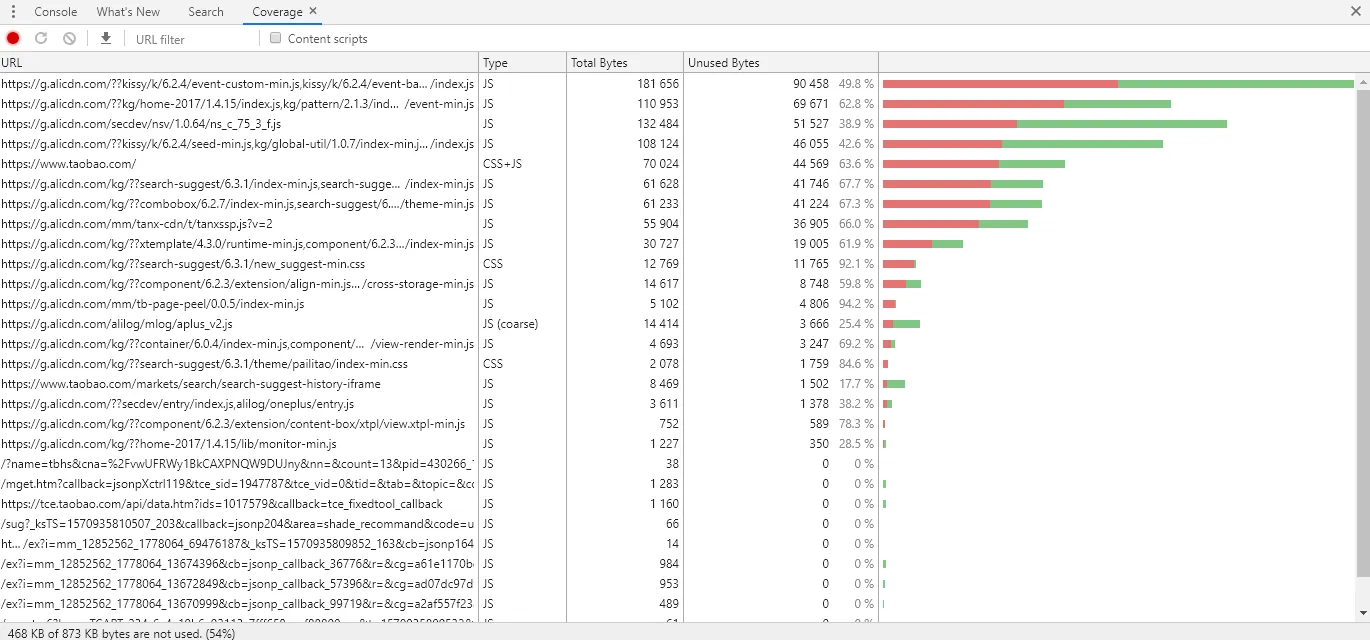
Task: Sort by the Unused Bytes column header
Action: [x=780, y=63]
